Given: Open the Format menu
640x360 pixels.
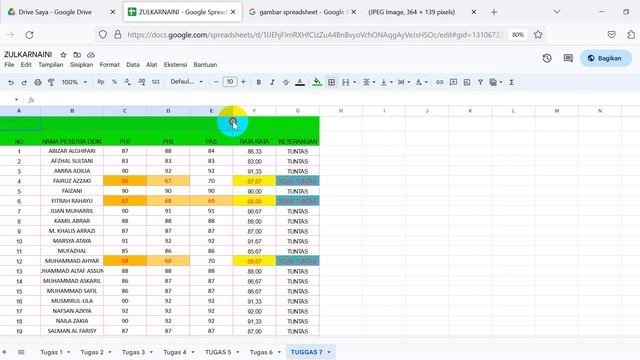Looking at the screenshot, I should pos(109,65).
